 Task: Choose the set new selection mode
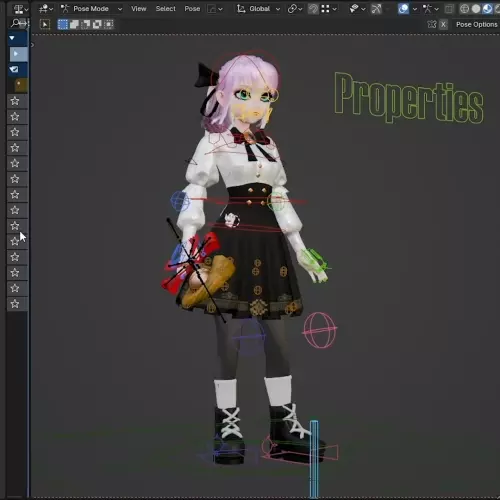point(63,24)
